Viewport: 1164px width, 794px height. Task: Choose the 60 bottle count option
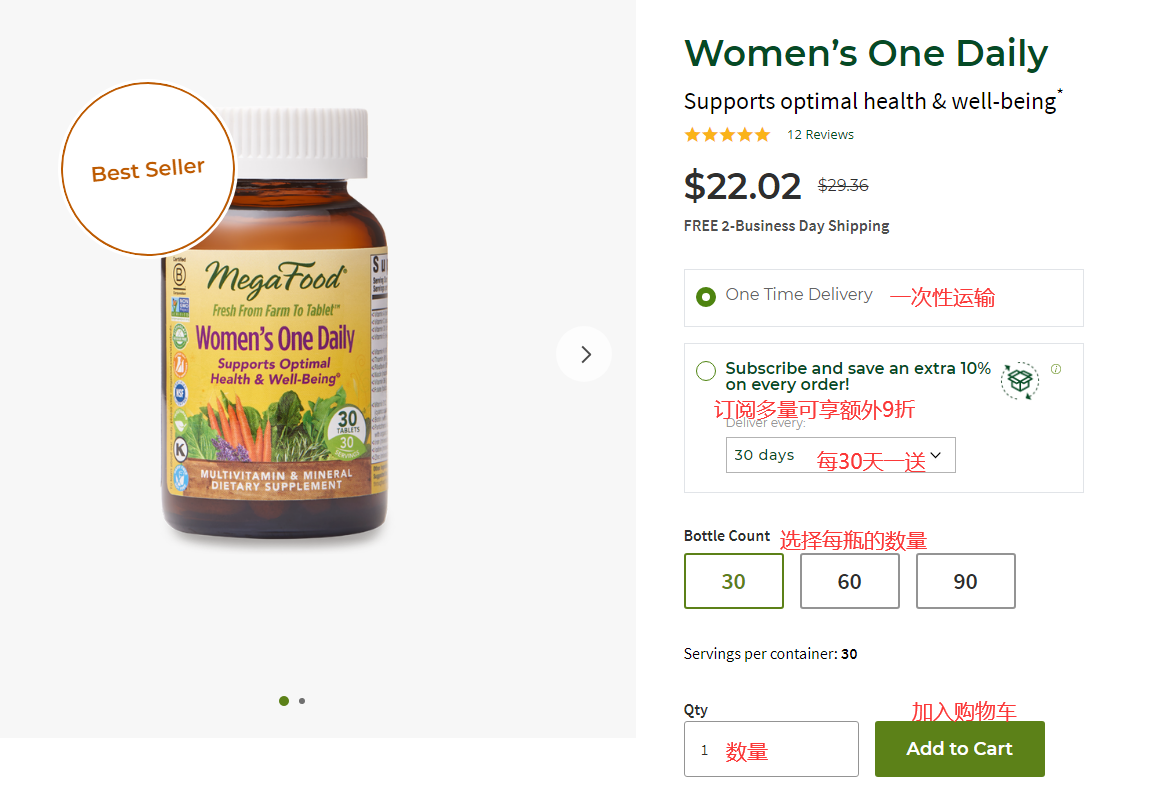tap(849, 581)
